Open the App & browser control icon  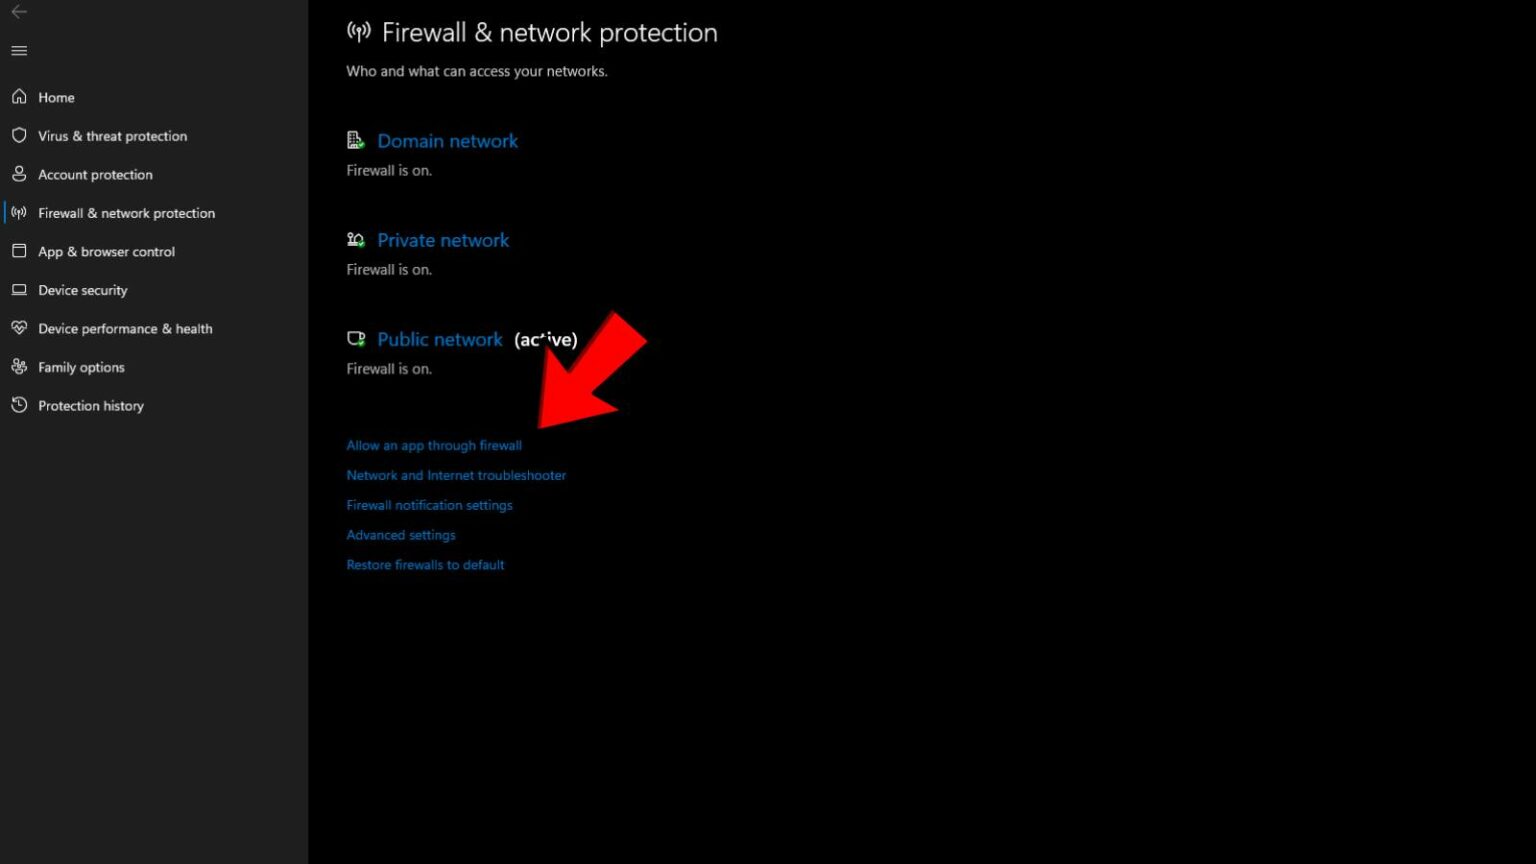pos(20,251)
